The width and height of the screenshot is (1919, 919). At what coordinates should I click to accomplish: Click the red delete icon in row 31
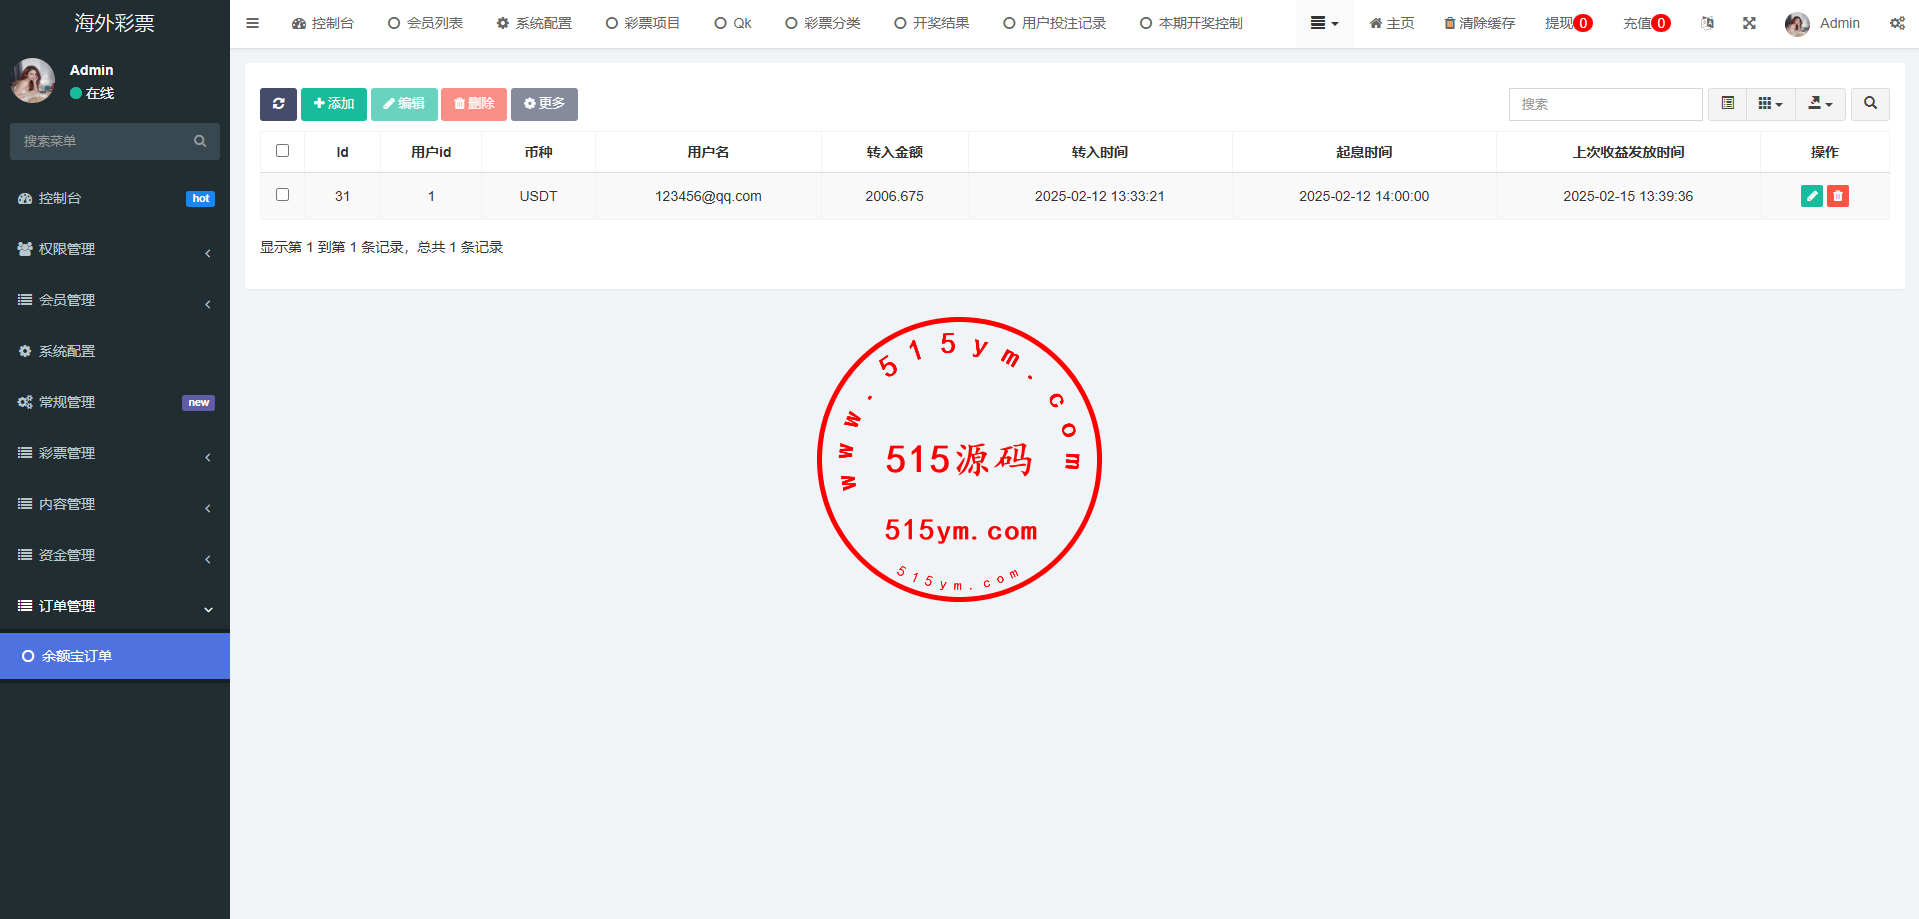coord(1837,196)
